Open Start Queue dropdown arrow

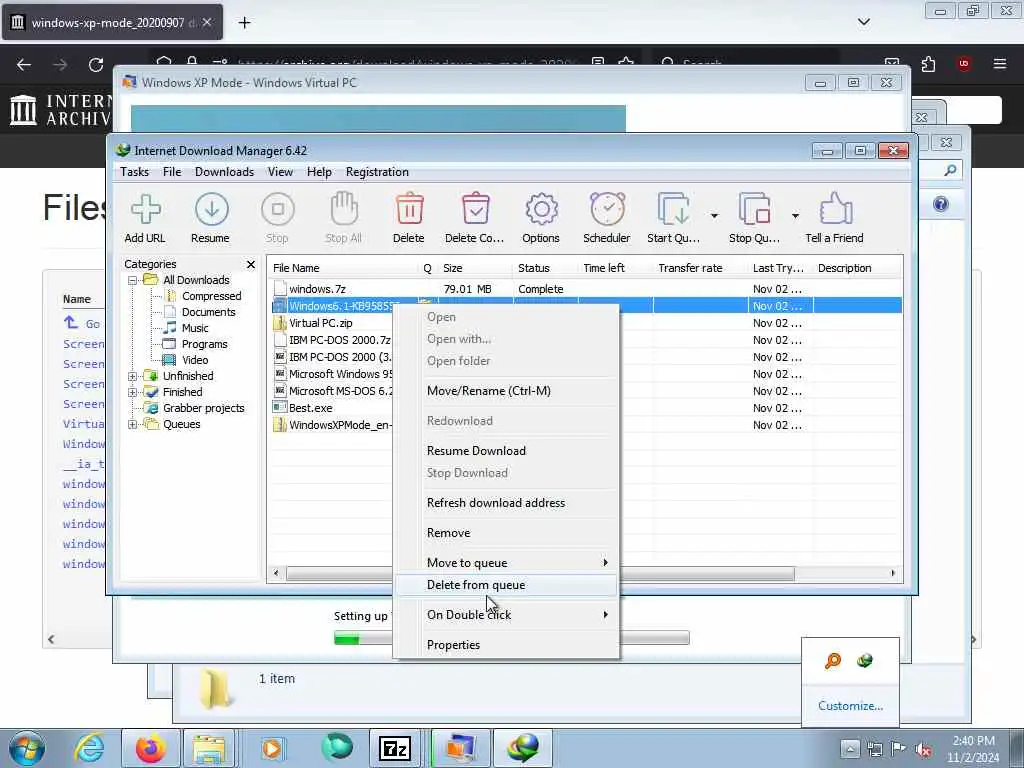point(714,216)
